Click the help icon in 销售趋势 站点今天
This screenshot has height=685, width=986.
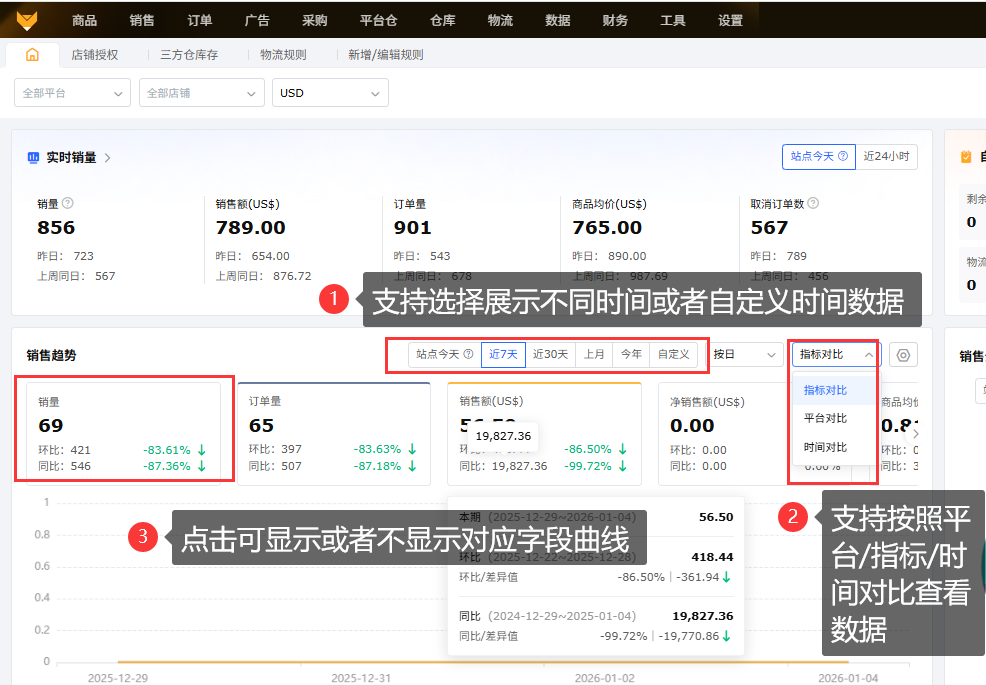(x=468, y=354)
